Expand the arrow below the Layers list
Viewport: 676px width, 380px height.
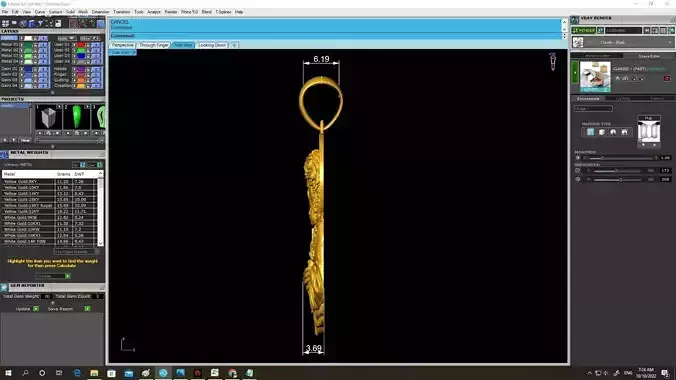tap(53, 93)
